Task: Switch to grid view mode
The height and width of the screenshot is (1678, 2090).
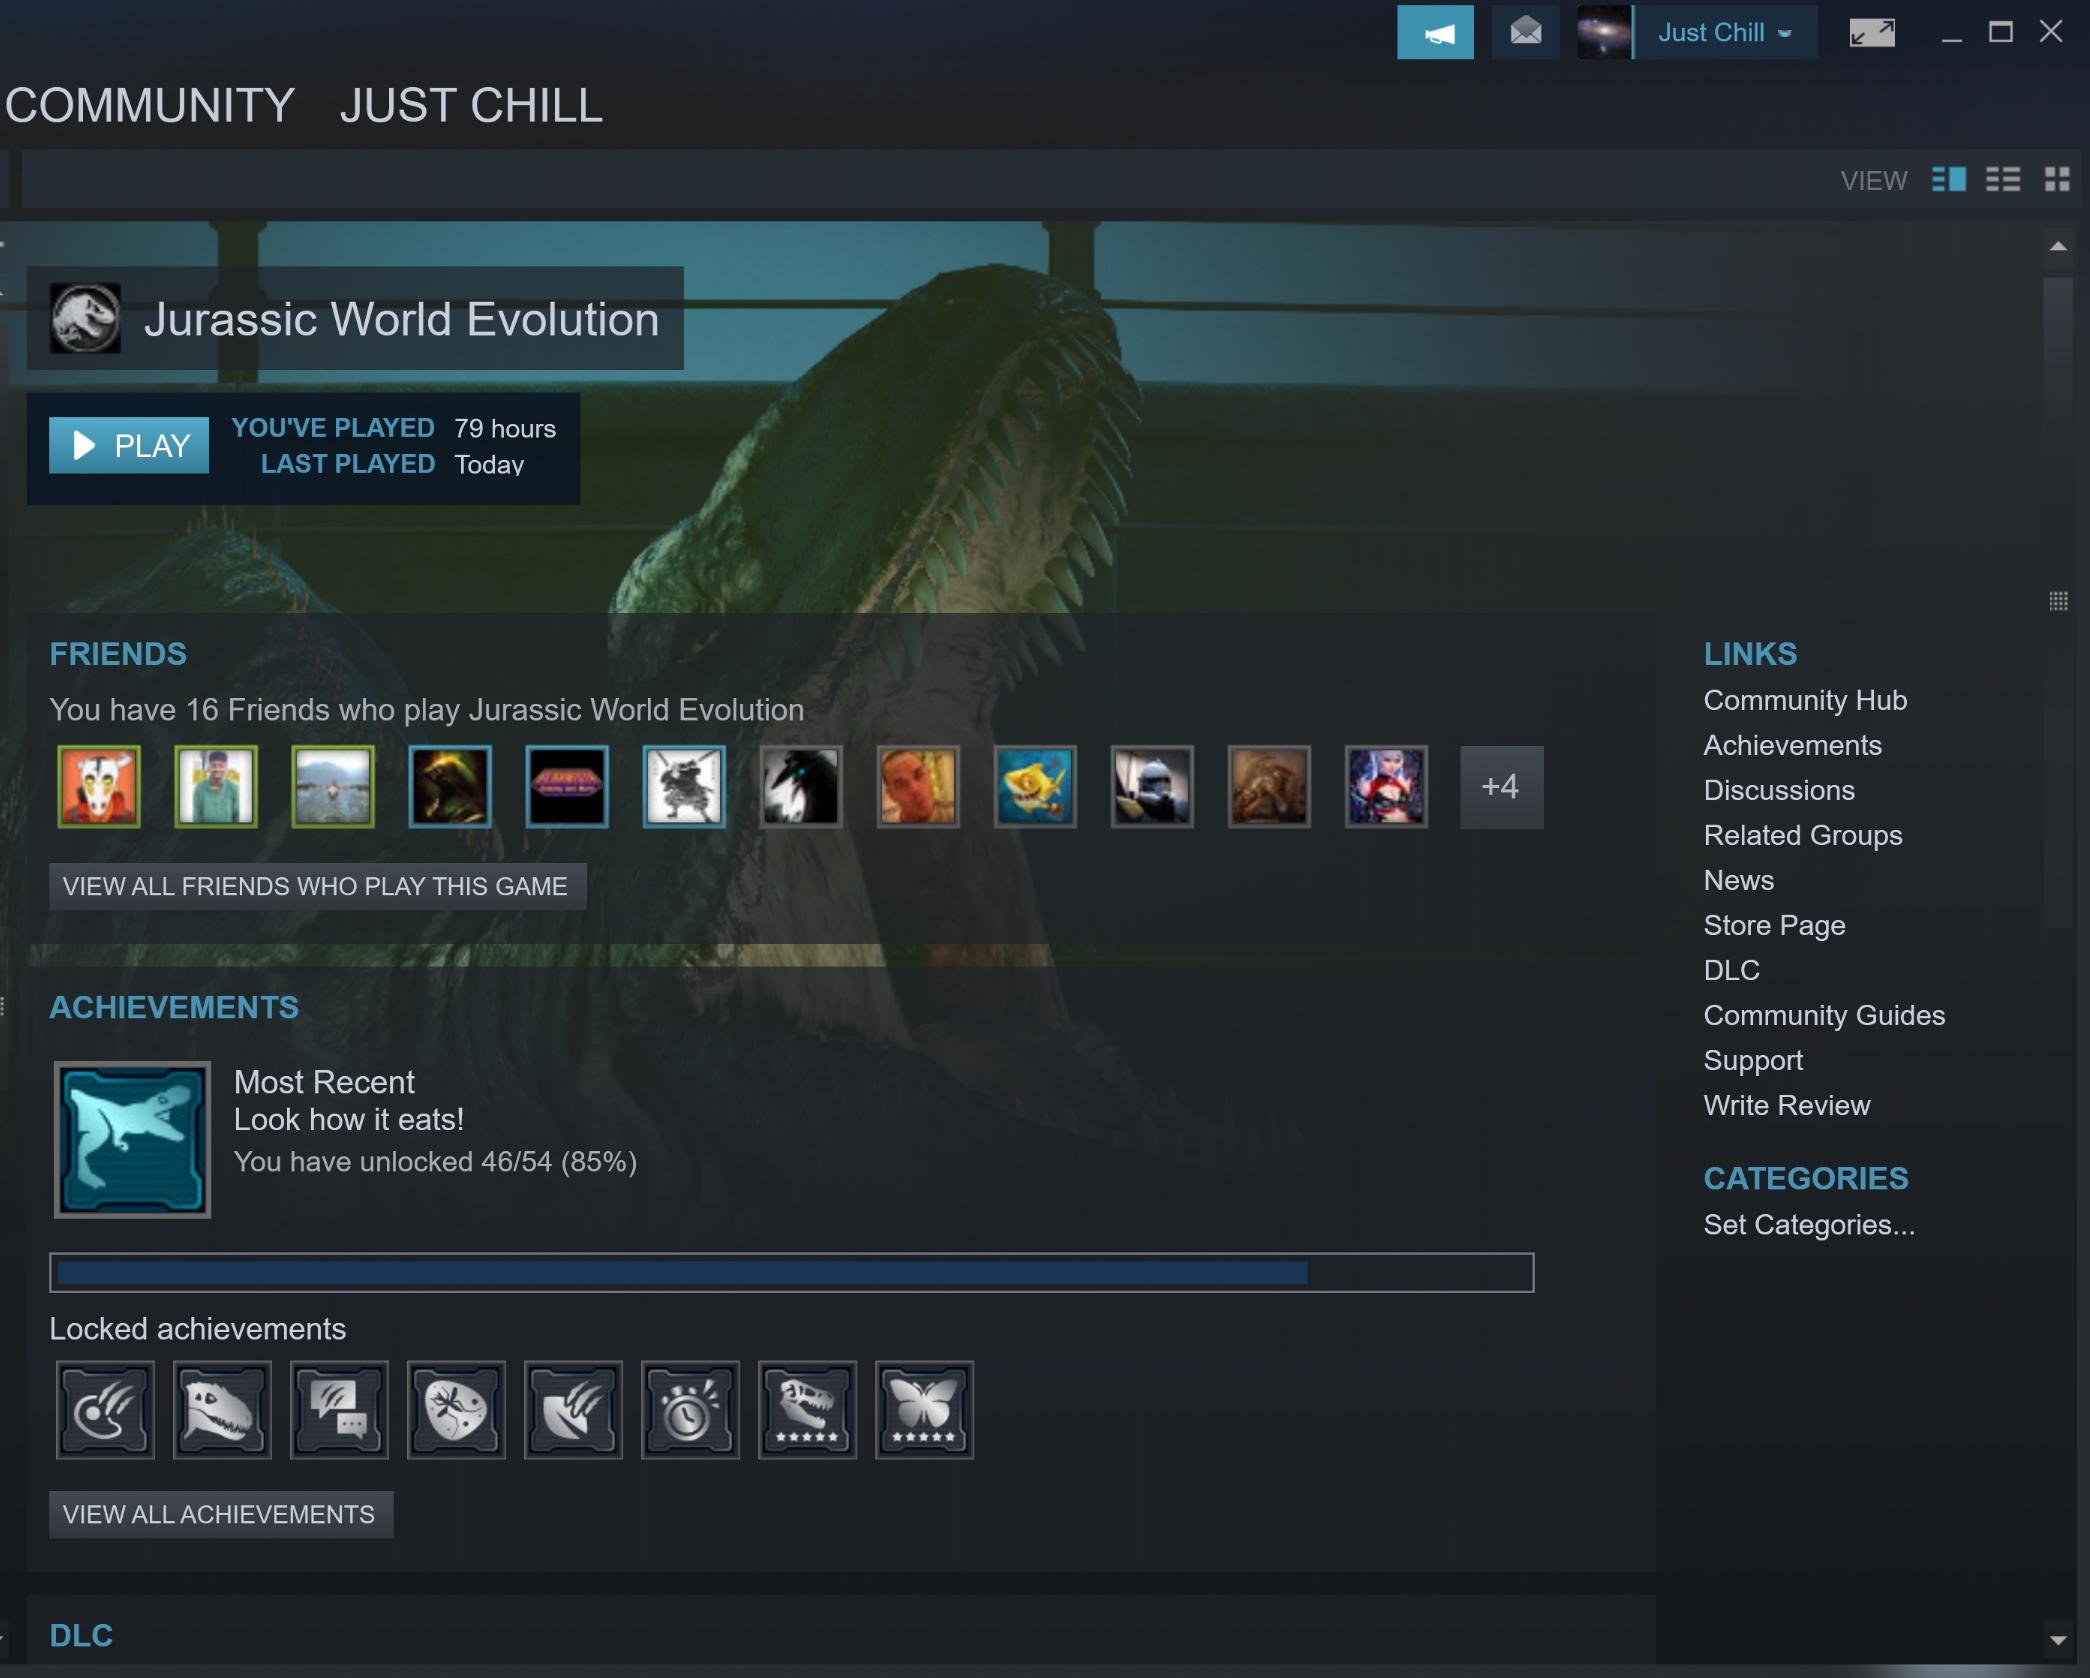Action: click(x=2056, y=180)
